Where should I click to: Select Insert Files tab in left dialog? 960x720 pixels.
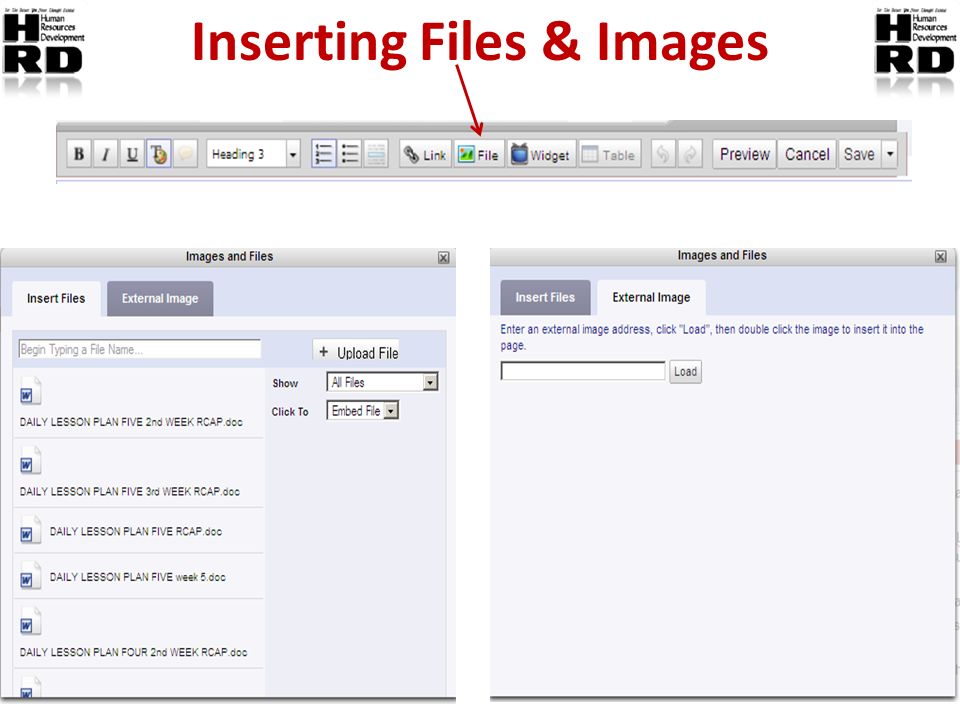coord(56,298)
